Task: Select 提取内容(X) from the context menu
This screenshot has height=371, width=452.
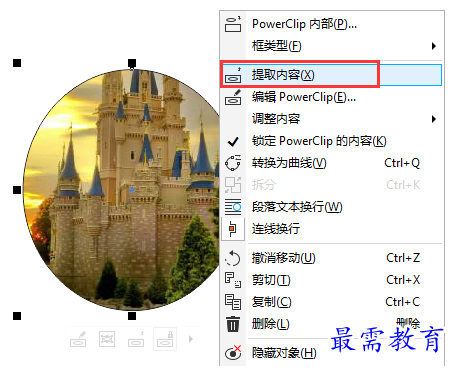Action: (x=332, y=75)
